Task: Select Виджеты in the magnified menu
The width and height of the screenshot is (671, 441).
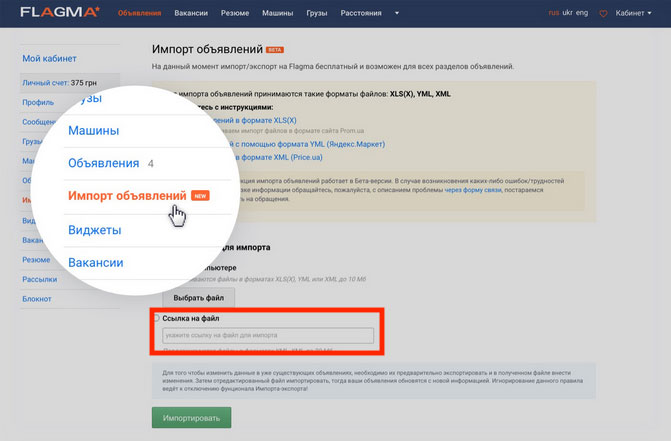Action: pyautogui.click(x=95, y=230)
